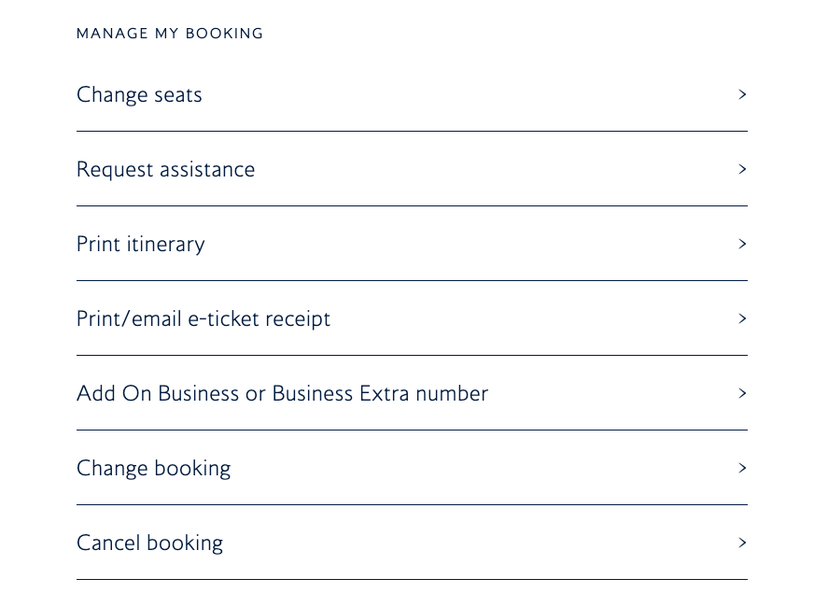The height and width of the screenshot is (607, 828).
Task: Click the chevron next to Change seats
Action: coord(743,94)
